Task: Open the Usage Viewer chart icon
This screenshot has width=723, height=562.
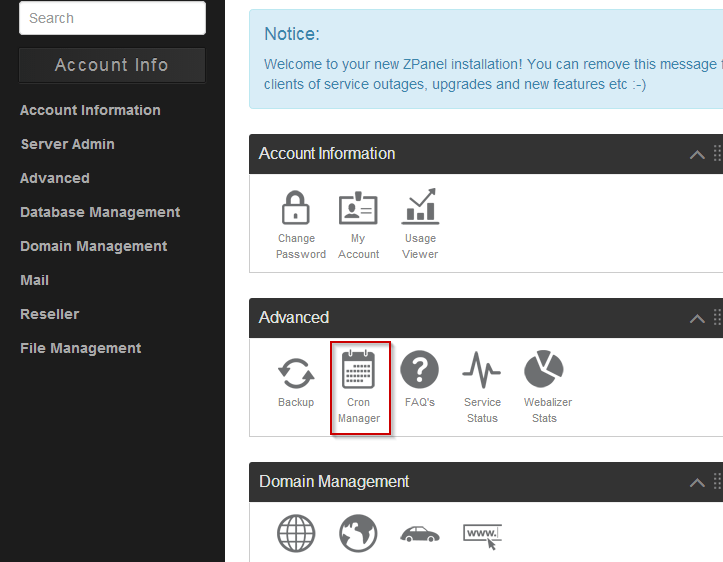Action: click(420, 208)
